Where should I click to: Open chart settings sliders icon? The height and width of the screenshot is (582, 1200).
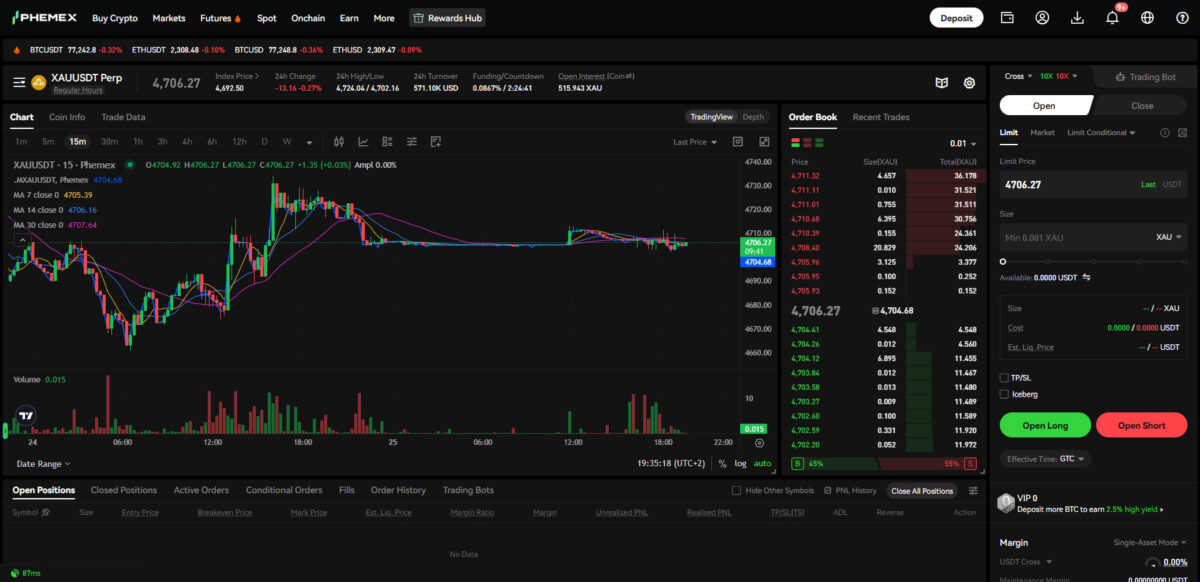coord(411,142)
